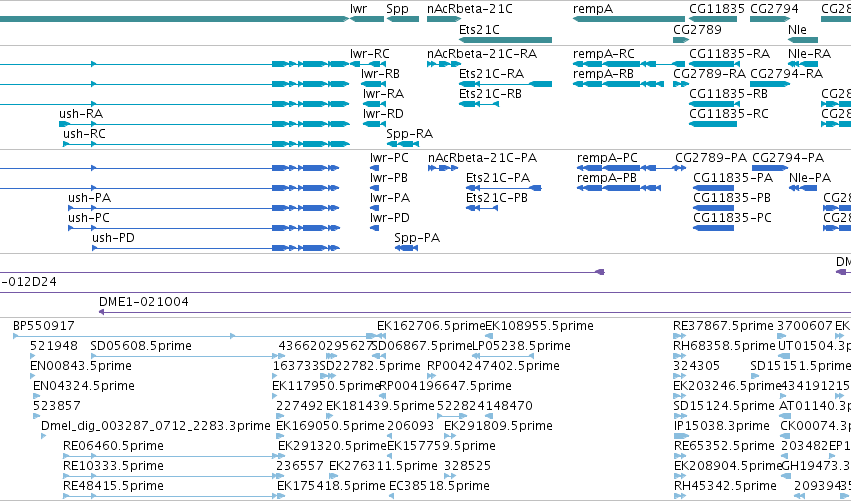Select the Ets21C-RB transcript
Image resolution: width=851 pixels, height=501 pixels.
tap(479, 104)
